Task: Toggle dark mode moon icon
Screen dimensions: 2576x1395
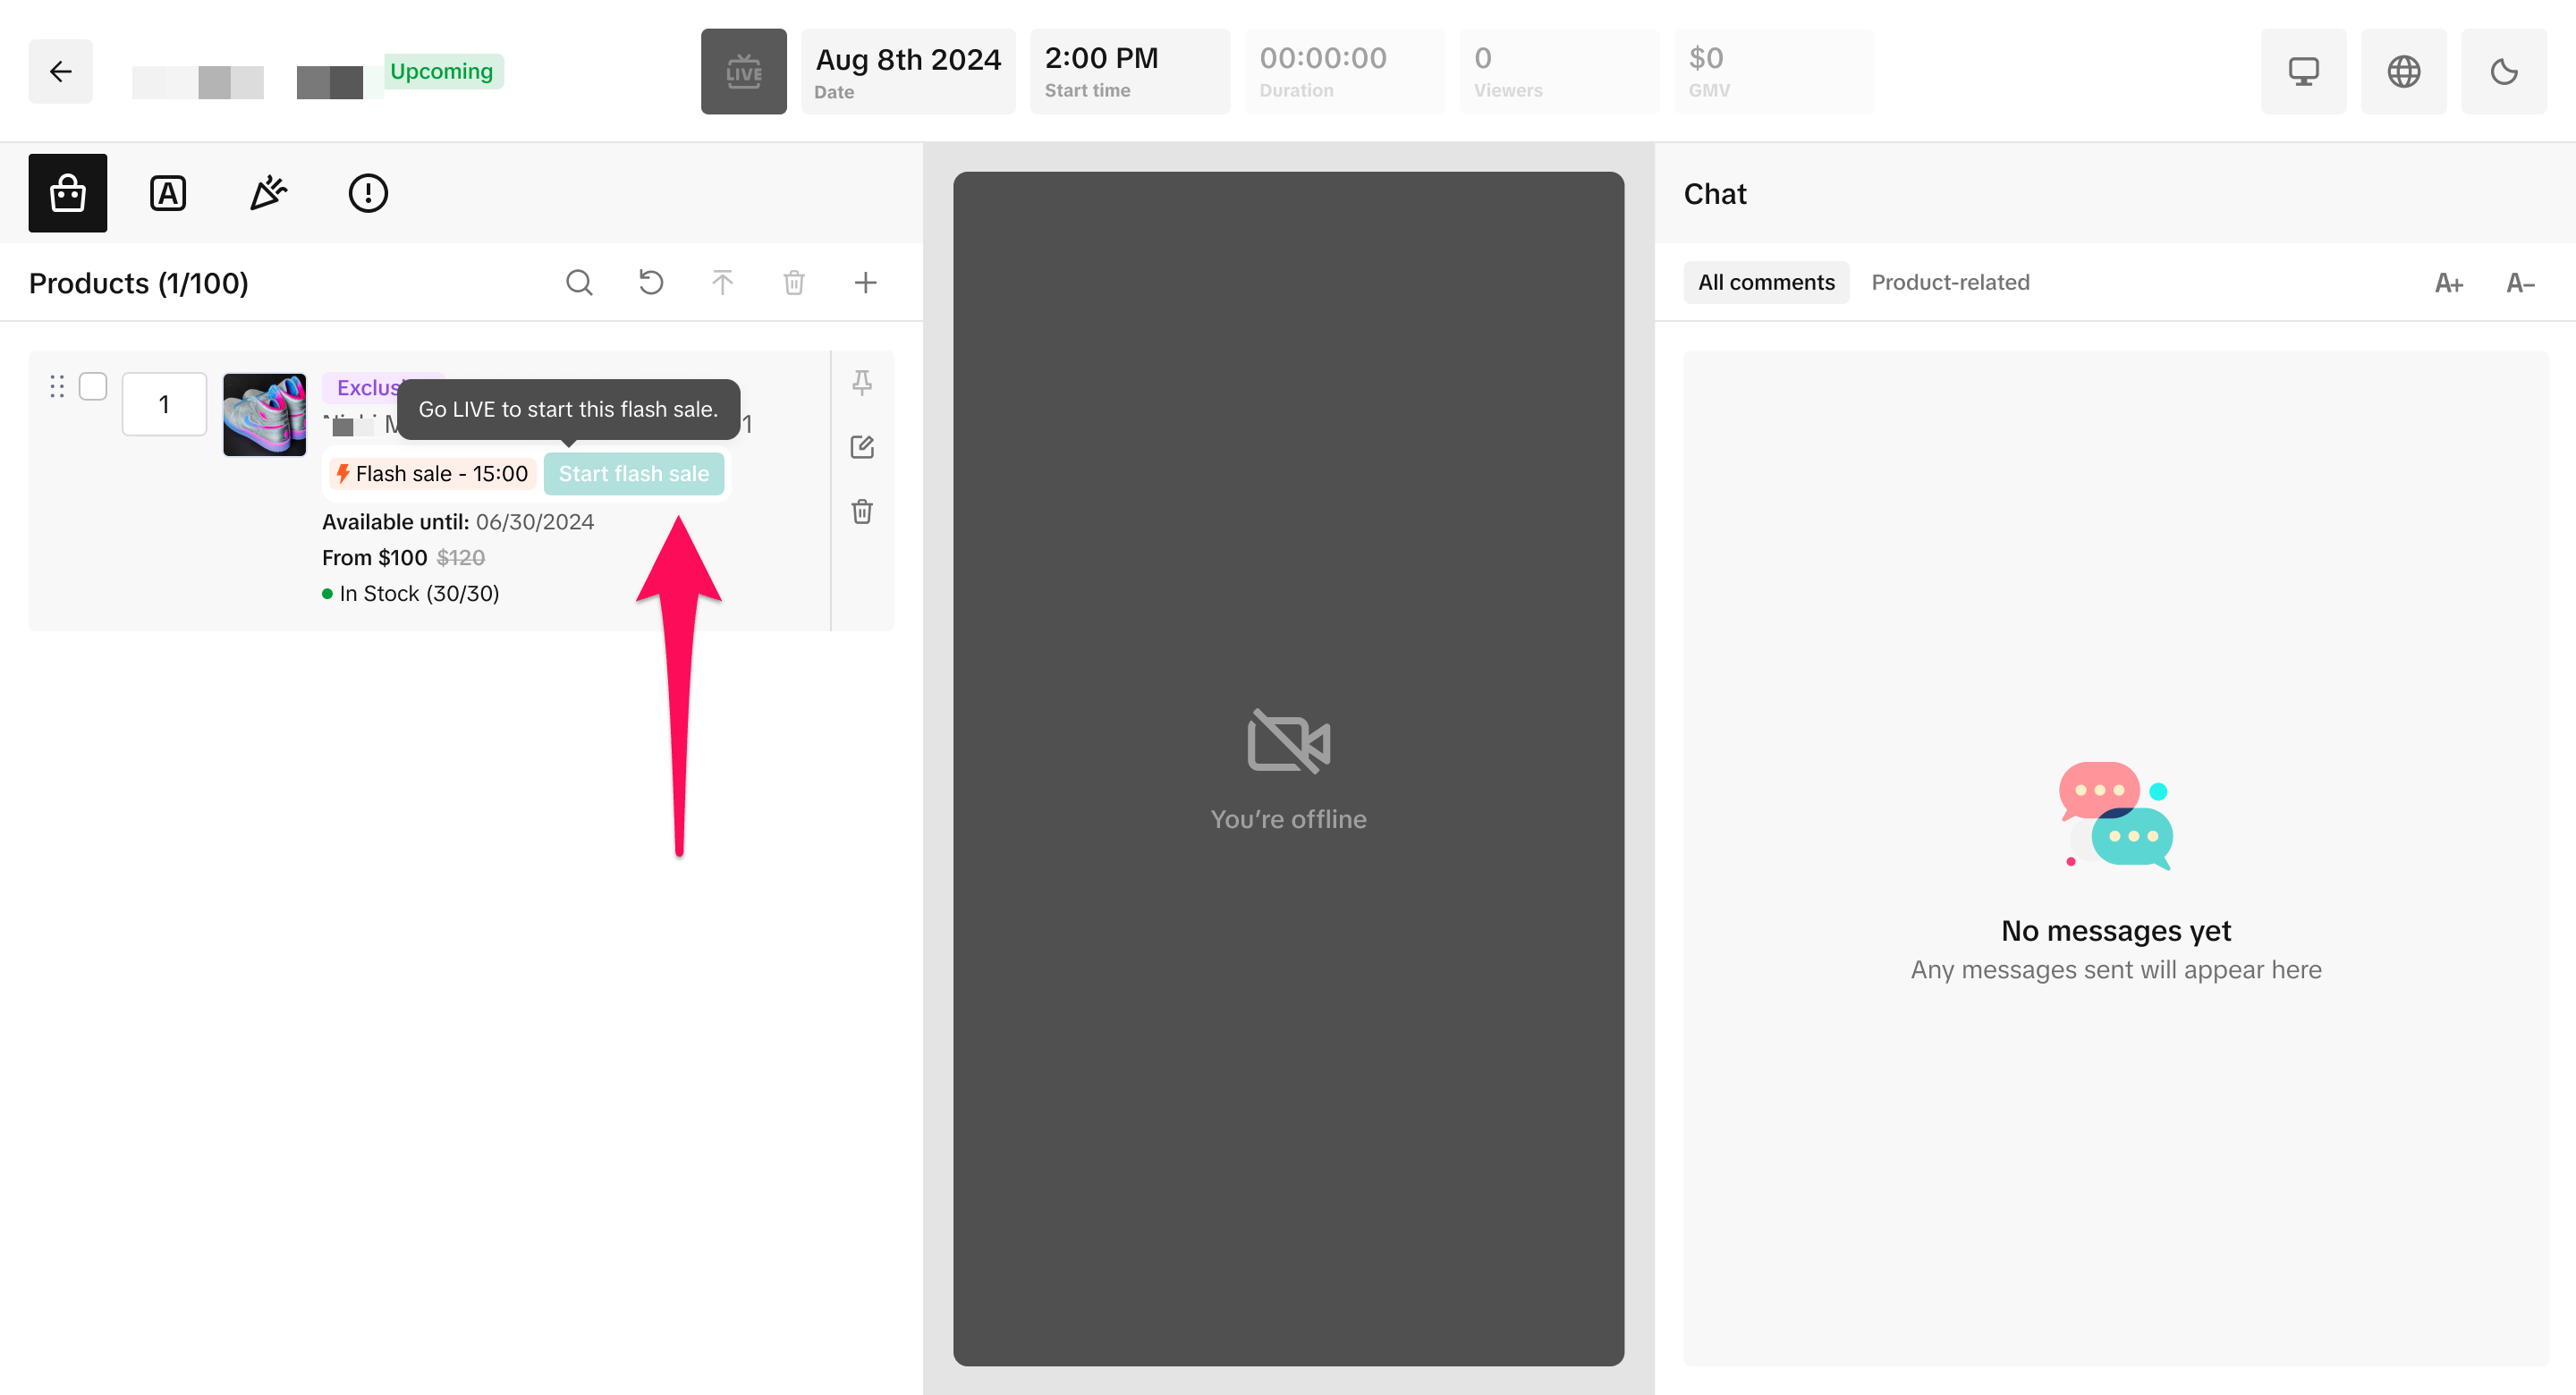Action: coord(2504,71)
